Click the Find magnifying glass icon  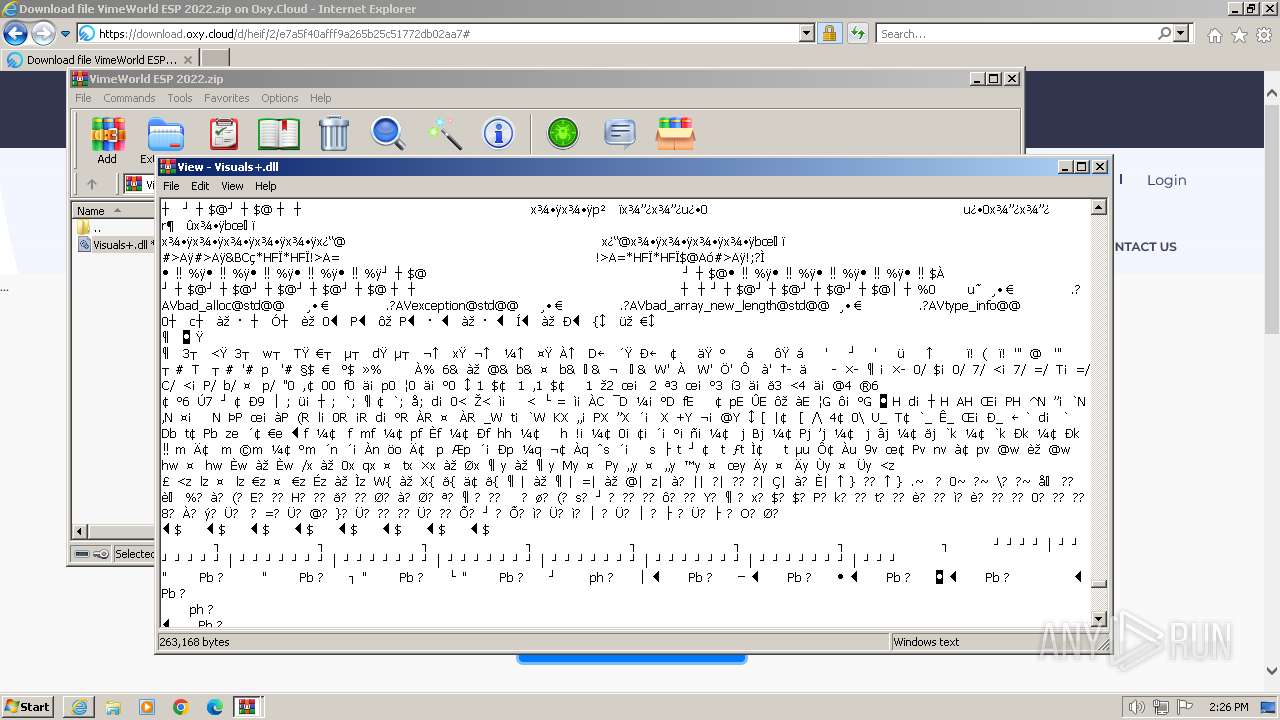click(x=388, y=133)
